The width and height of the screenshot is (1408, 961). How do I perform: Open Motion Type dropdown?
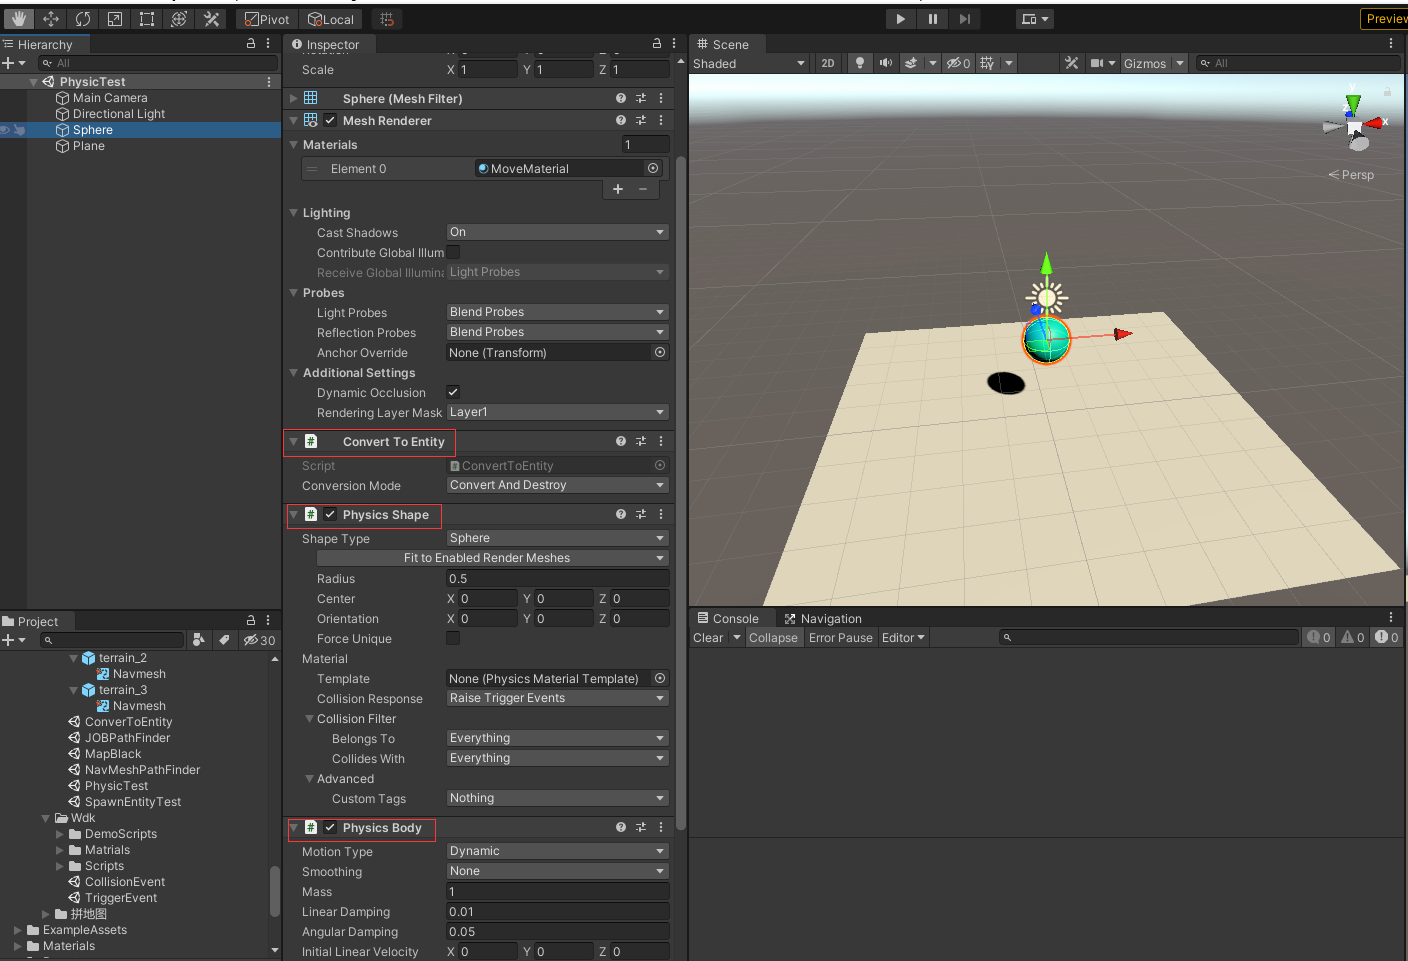tap(558, 851)
